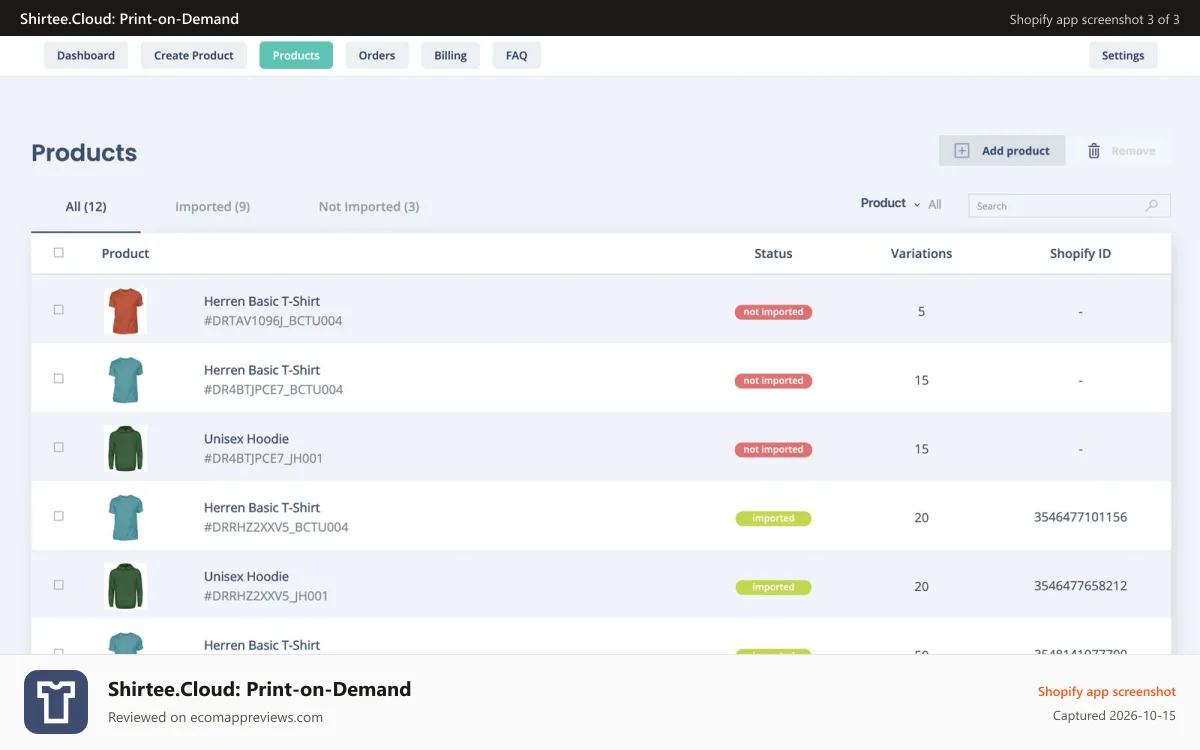Click not imported badge for #DR4BTJPCE7_BCTU004
The width and height of the screenshot is (1200, 750).
click(x=773, y=381)
